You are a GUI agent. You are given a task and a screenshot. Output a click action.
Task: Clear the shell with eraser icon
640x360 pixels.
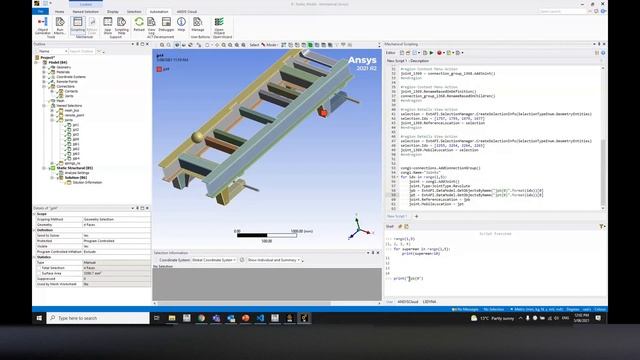point(400,226)
